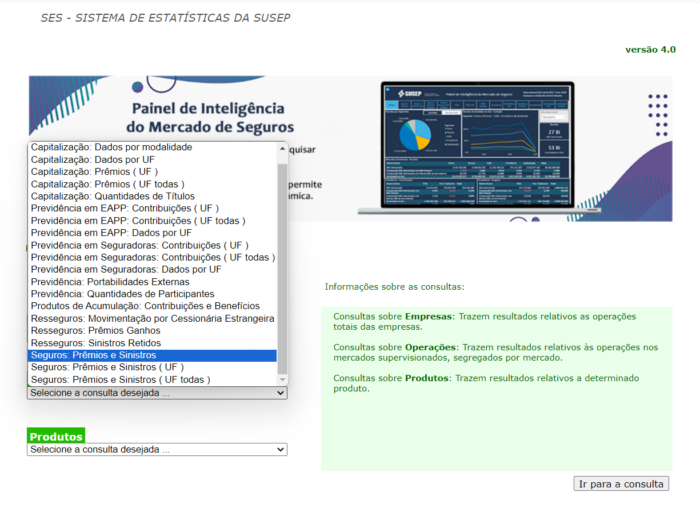
Task: Select Capitalização: Dados por modalidade option
Action: click(x=152, y=147)
